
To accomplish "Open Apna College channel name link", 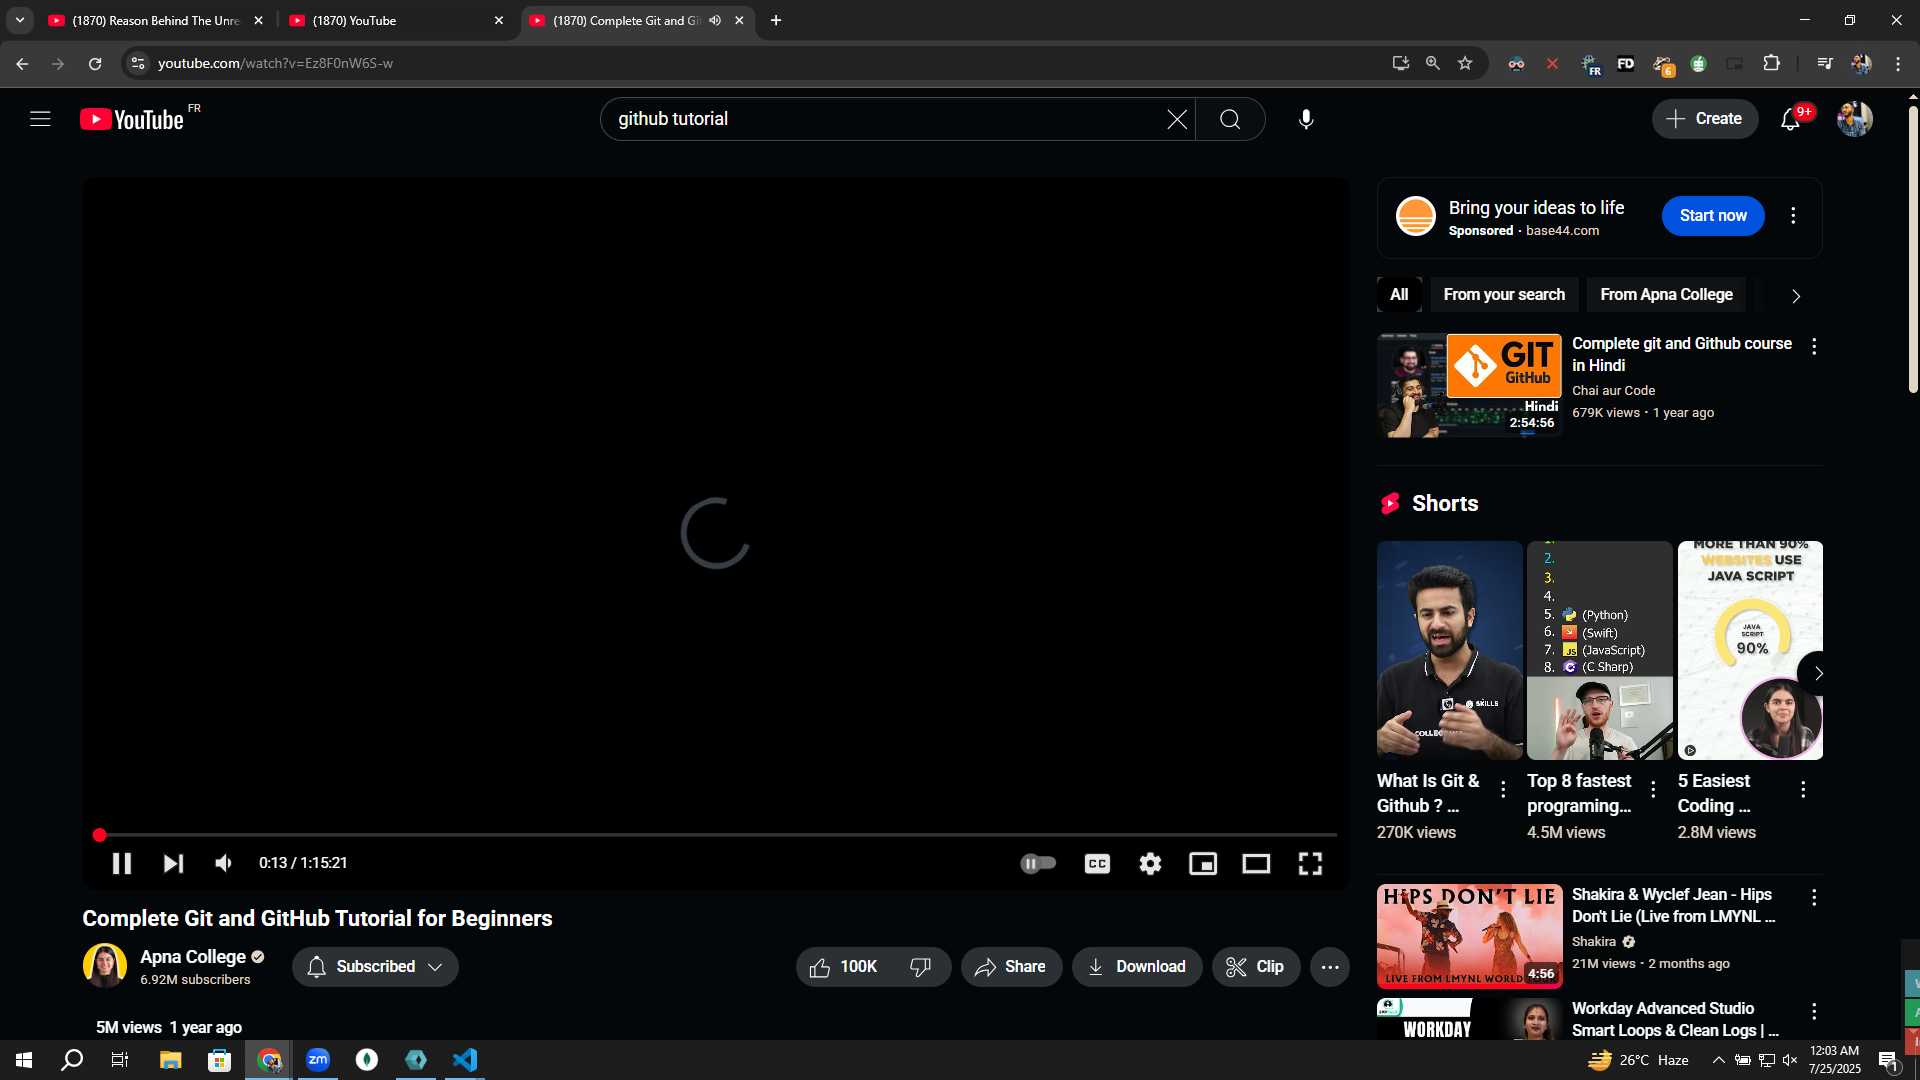I will point(193,957).
